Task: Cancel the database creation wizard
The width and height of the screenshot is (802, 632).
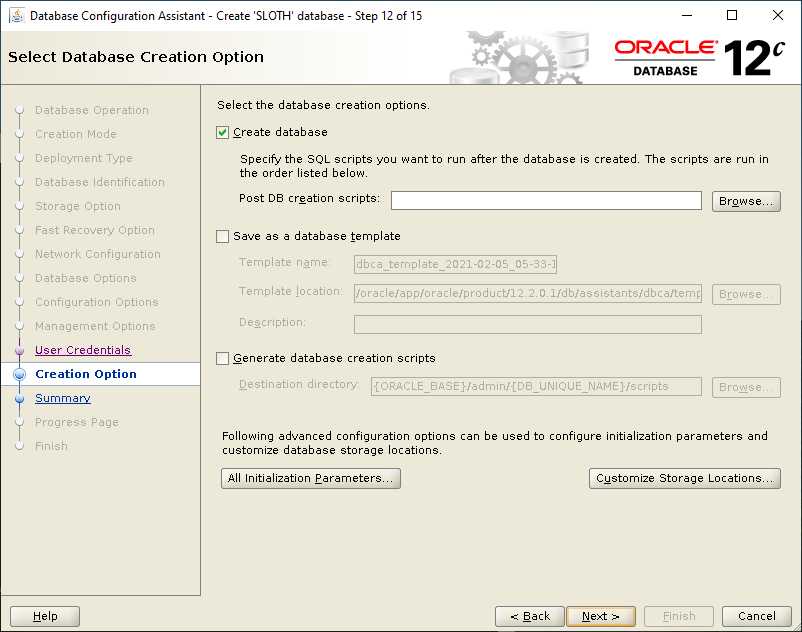Action: click(756, 616)
